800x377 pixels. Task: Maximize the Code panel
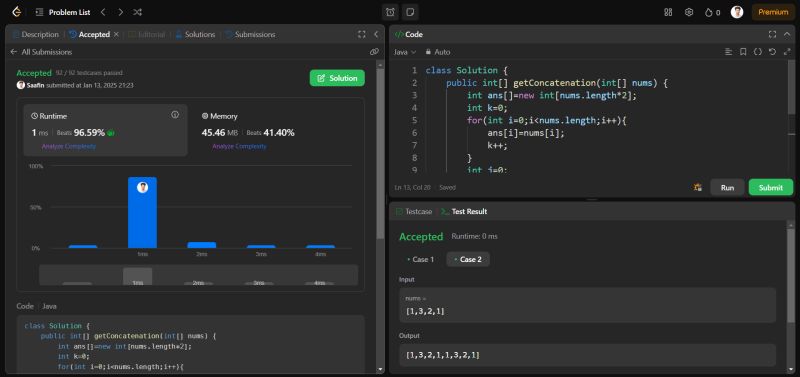pyautogui.click(x=772, y=35)
